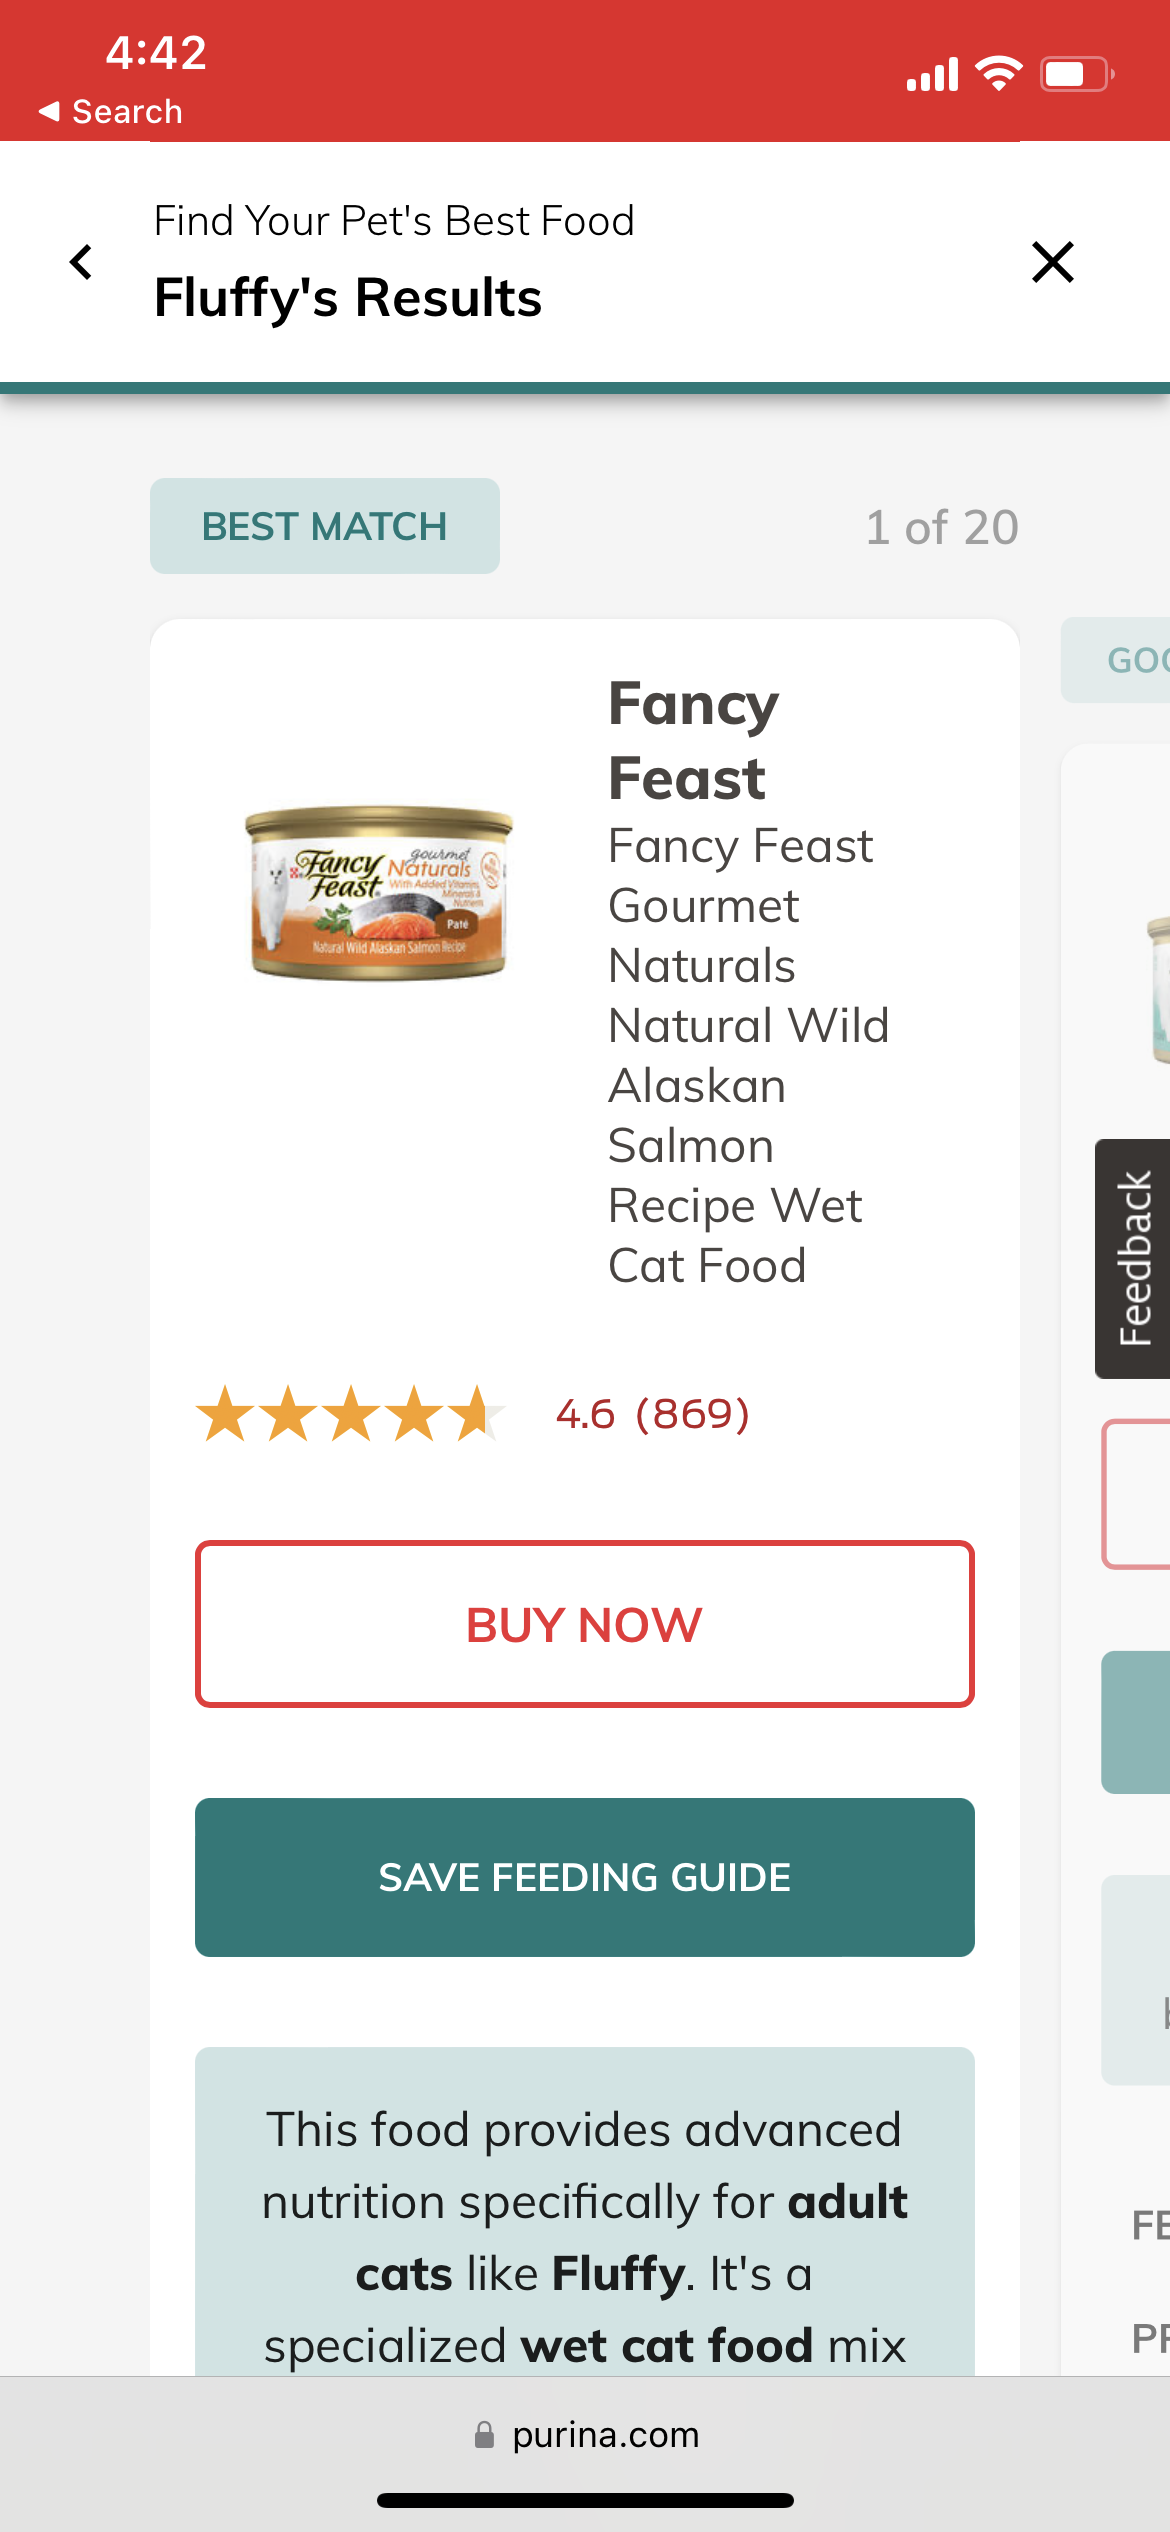1170x2532 pixels.
Task: Tap the "1 of 20" results counter
Action: (942, 527)
